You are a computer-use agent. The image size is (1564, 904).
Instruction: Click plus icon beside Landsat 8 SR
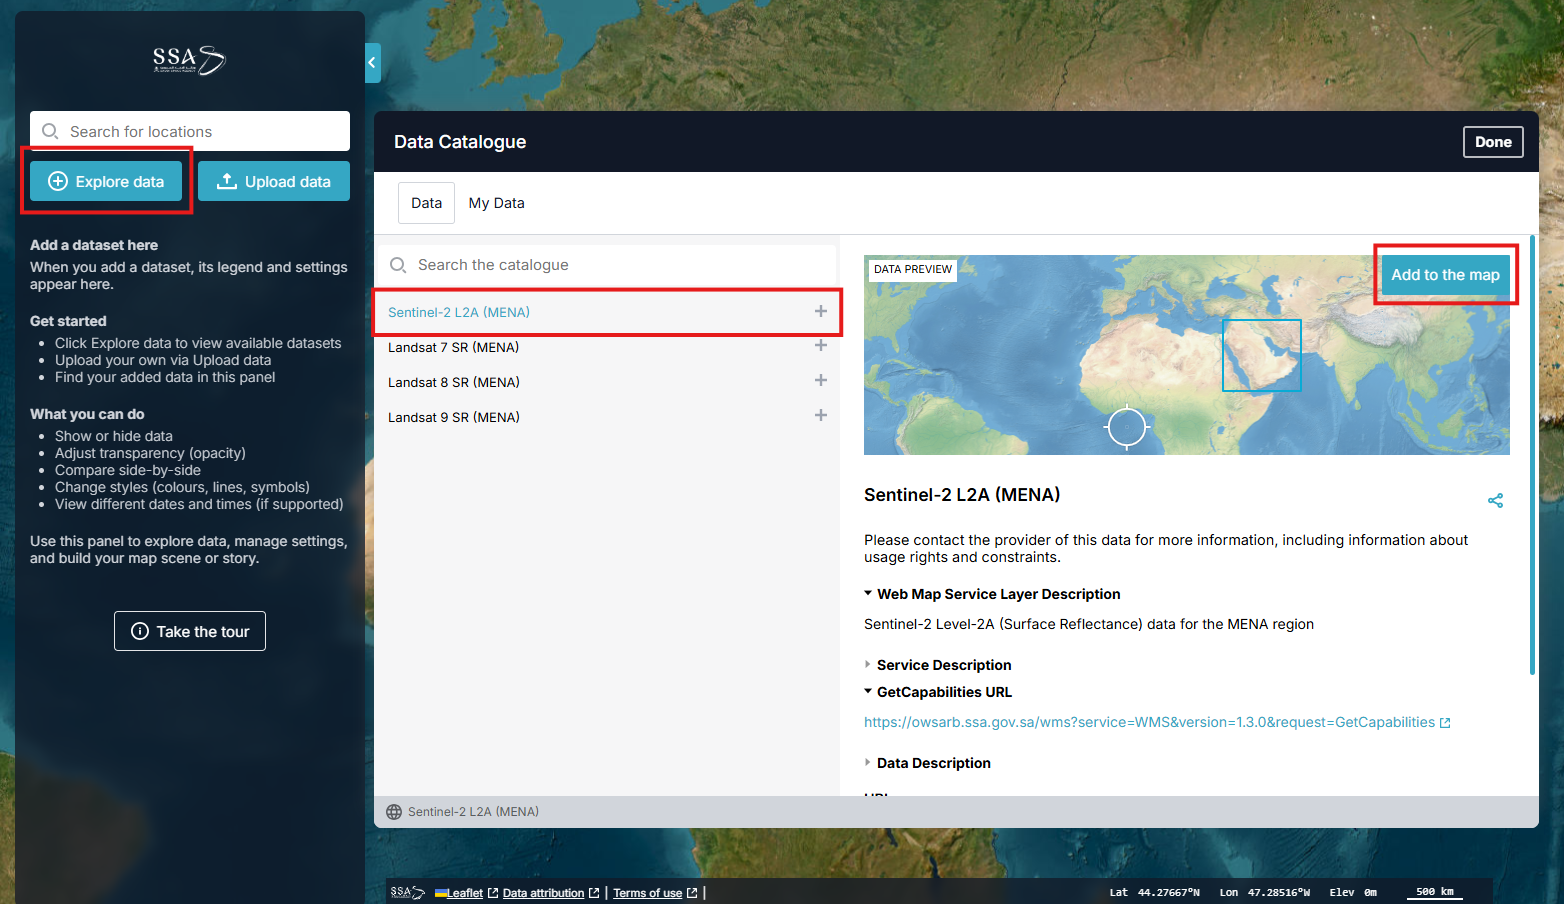click(820, 381)
